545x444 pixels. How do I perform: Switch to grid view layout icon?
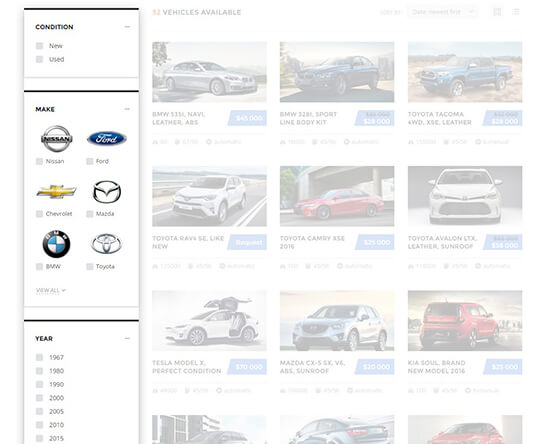pos(497,12)
